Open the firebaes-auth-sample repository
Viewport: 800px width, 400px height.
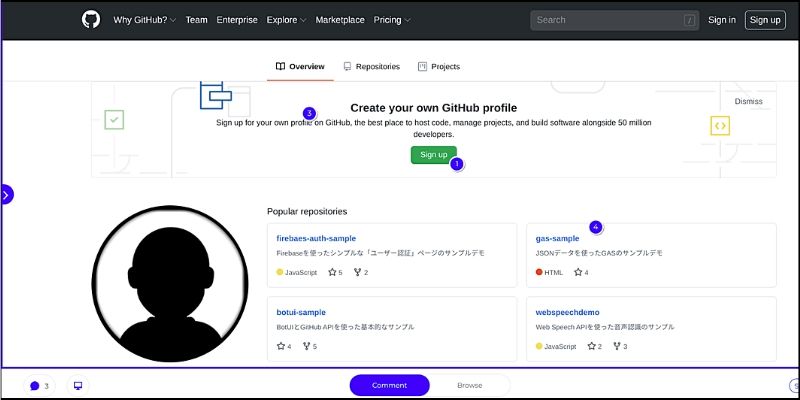point(316,238)
